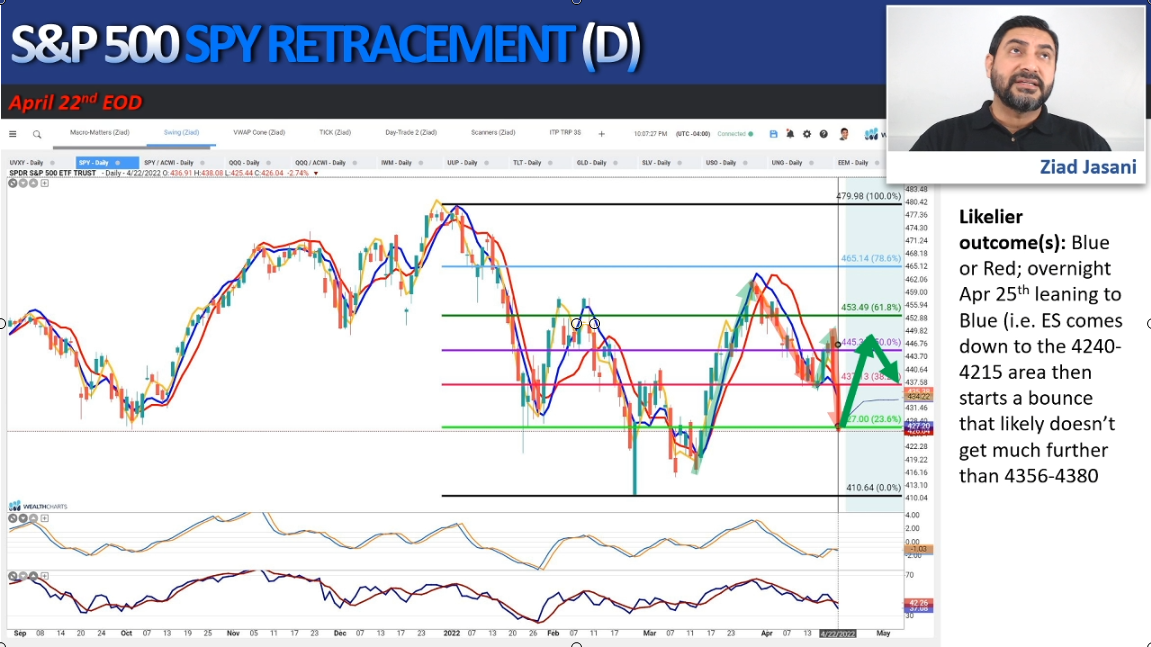Open the Scanners (Ziad) workspace tab
Screen dimensions: 1151x647
pyautogui.click(x=493, y=133)
